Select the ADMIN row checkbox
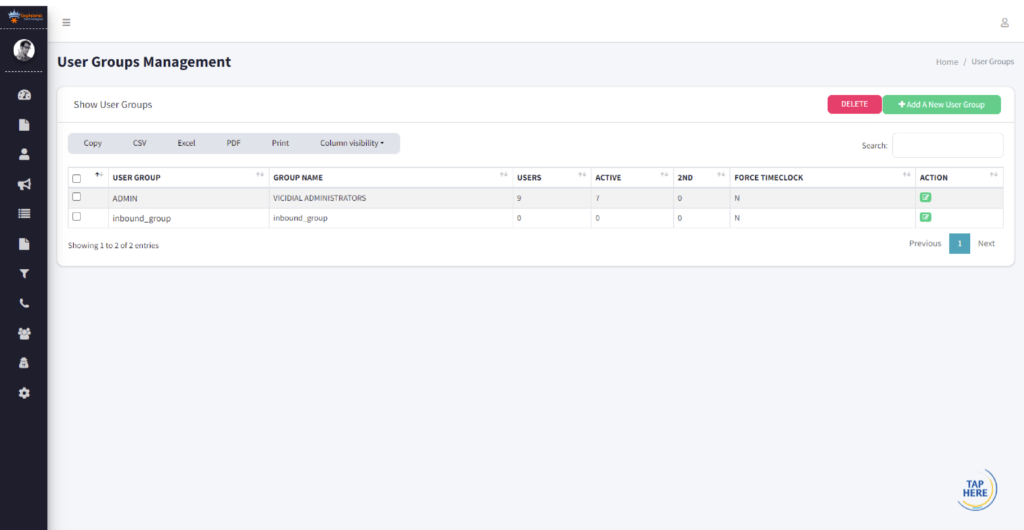The width and height of the screenshot is (1024, 530). [76, 197]
